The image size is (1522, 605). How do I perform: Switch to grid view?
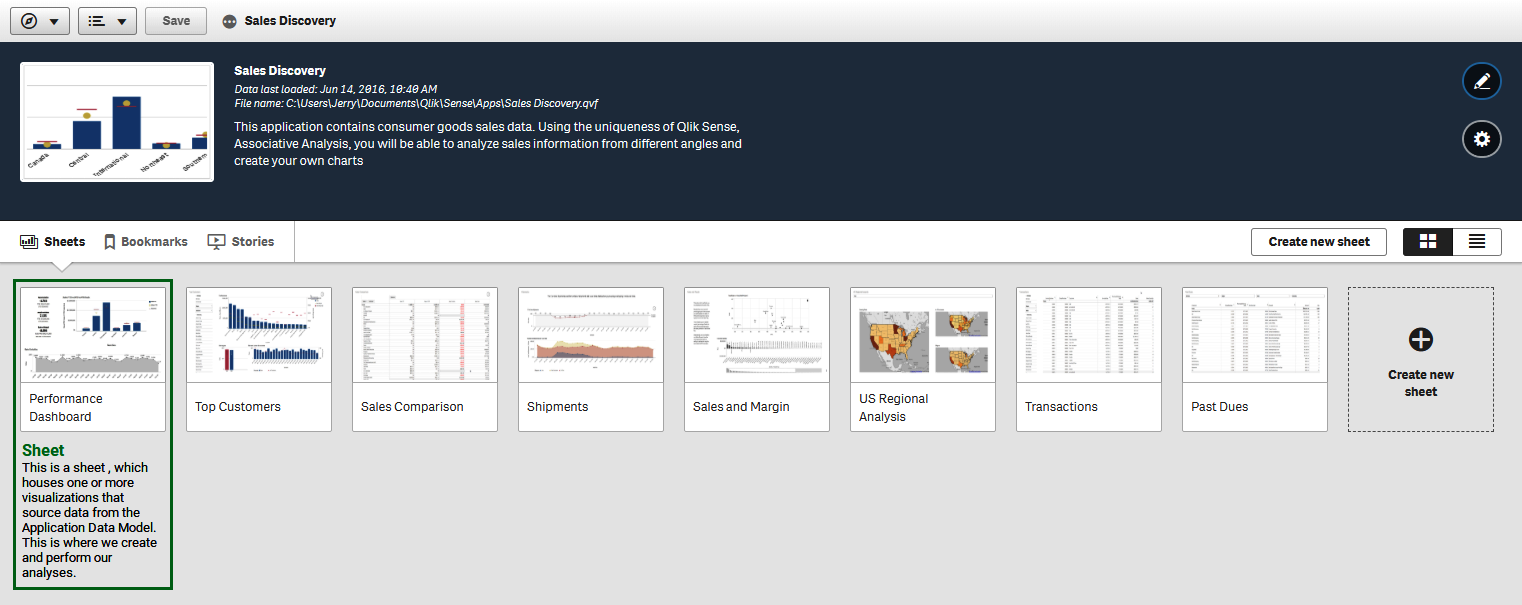click(1428, 242)
